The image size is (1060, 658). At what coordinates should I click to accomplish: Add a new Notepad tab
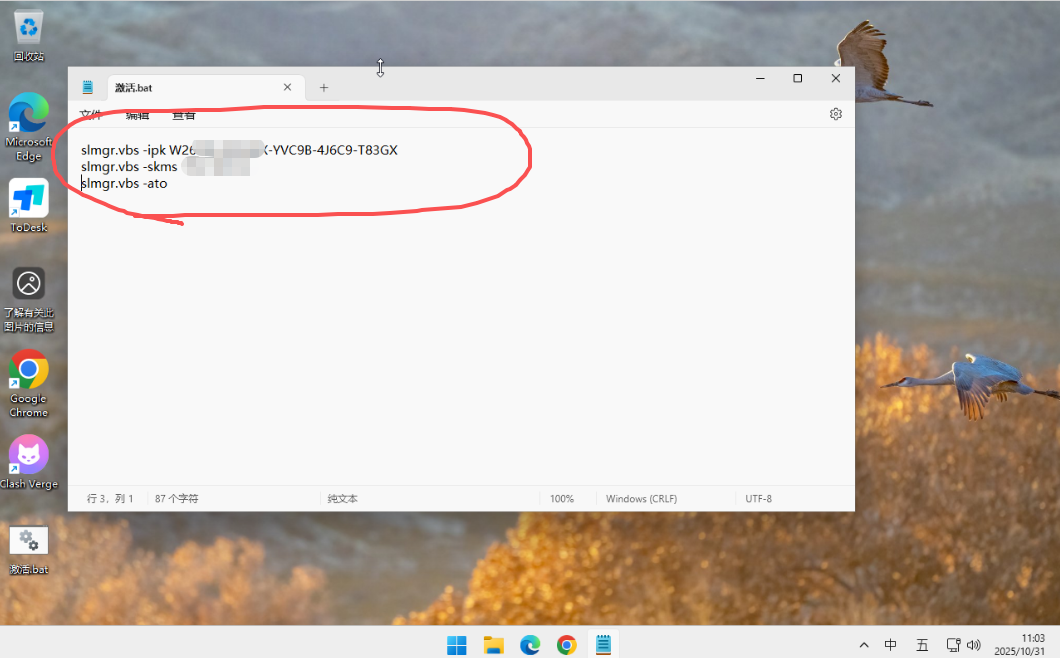click(323, 88)
